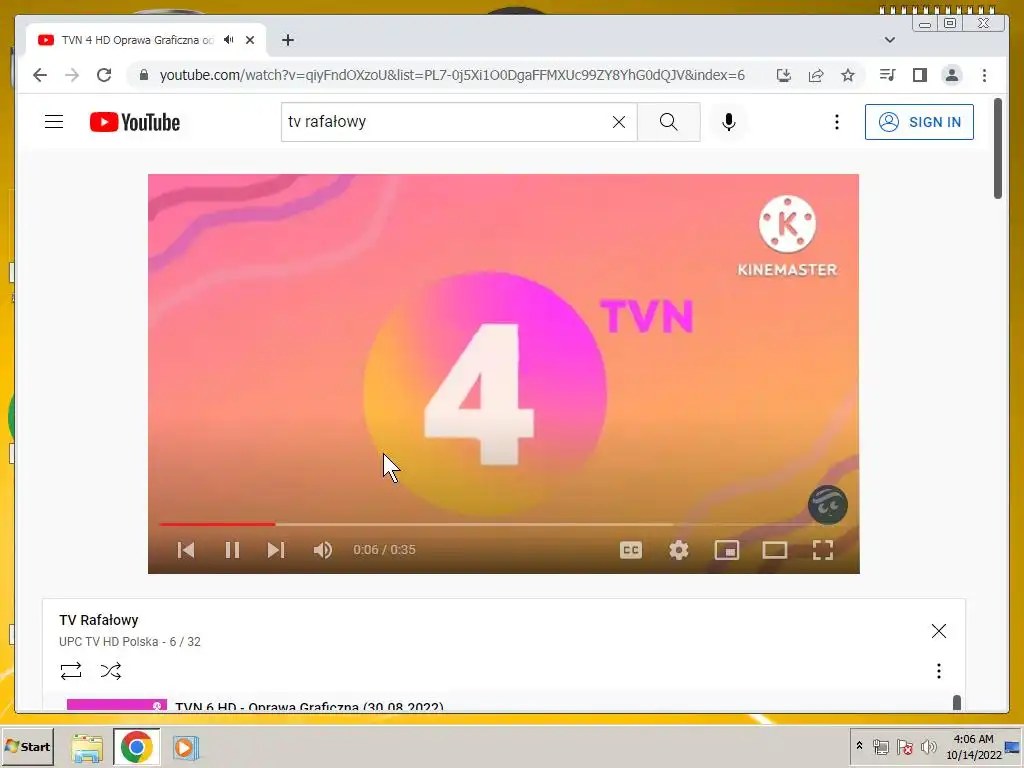Pause the video
This screenshot has width=1024, height=768.
pyautogui.click(x=232, y=550)
